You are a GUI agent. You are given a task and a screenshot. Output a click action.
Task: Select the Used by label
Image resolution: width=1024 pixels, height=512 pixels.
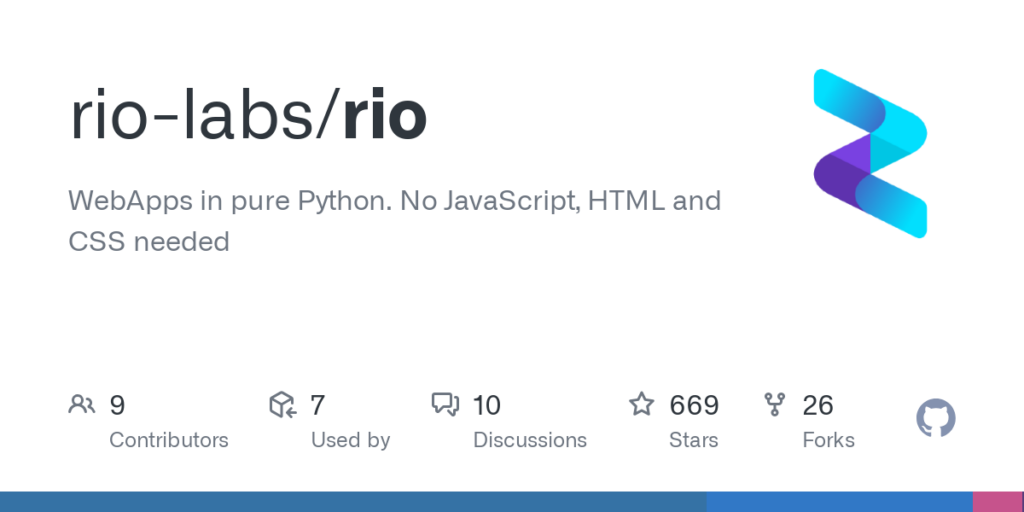point(350,440)
